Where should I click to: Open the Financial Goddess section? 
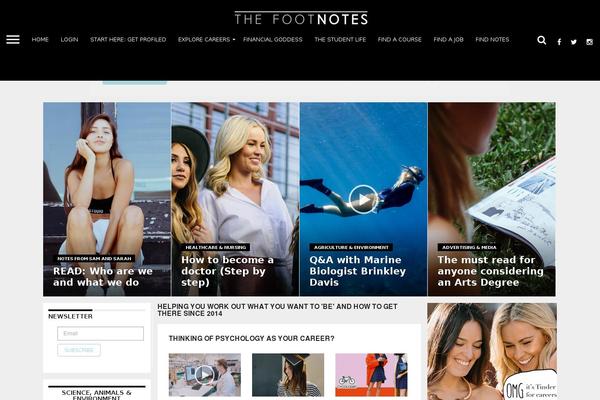point(273,39)
